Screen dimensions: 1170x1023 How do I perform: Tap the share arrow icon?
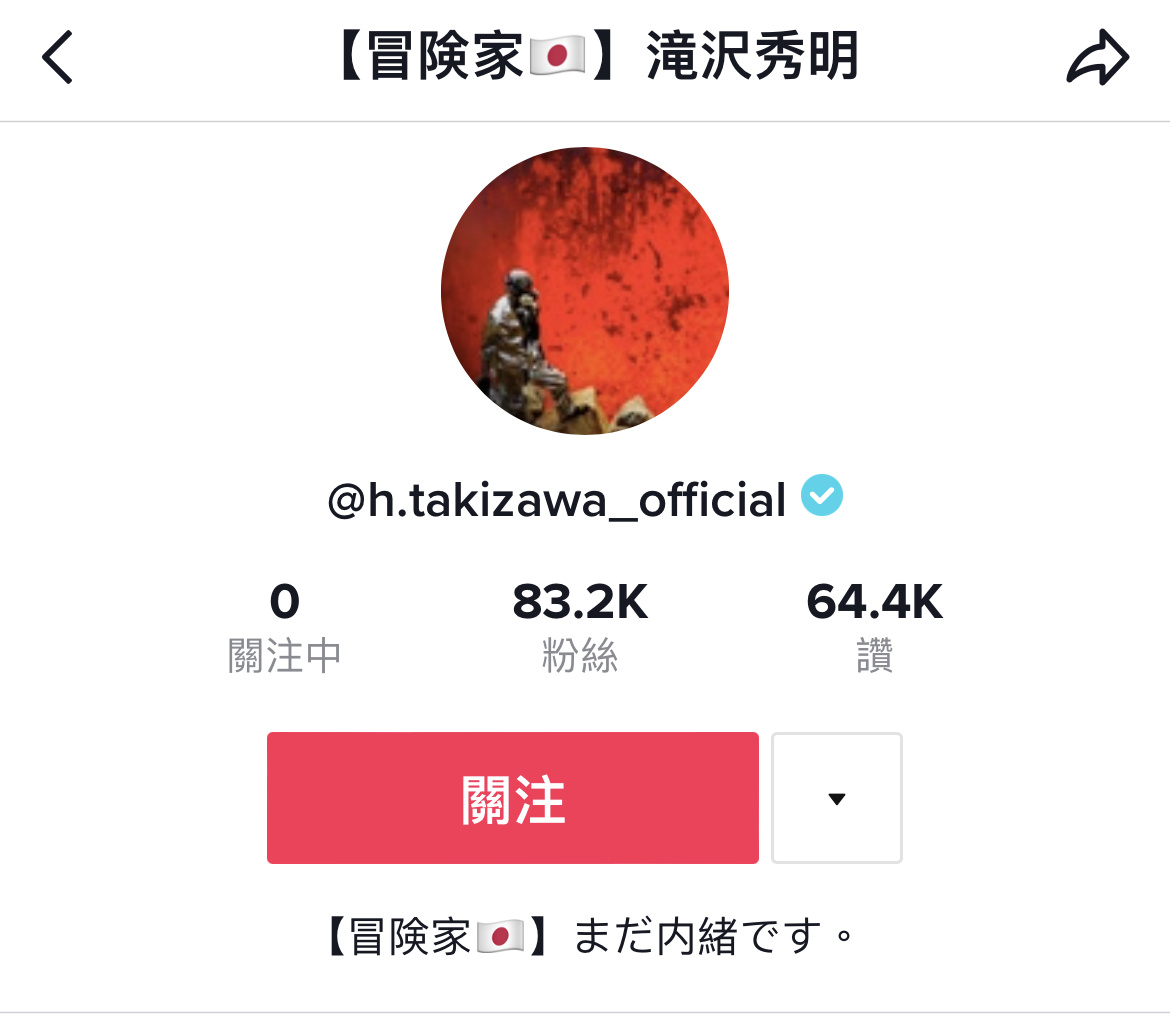tap(1098, 57)
